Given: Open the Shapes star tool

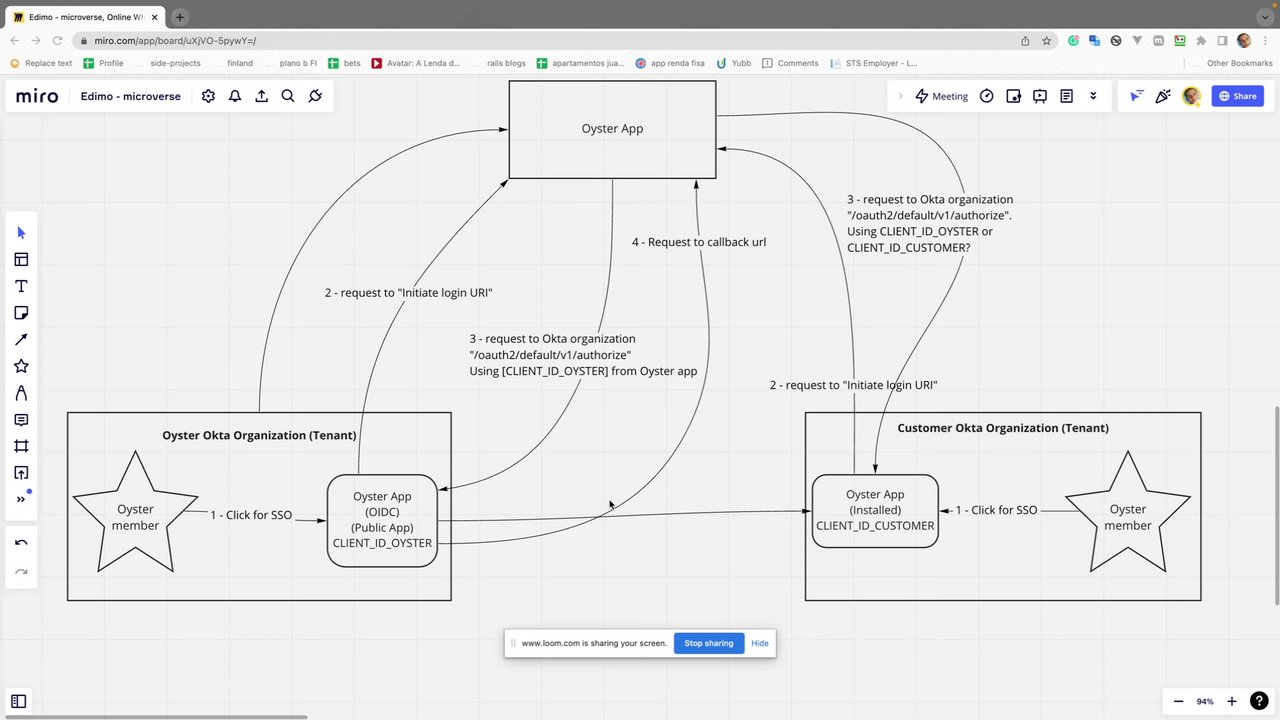Looking at the screenshot, I should click(21, 367).
